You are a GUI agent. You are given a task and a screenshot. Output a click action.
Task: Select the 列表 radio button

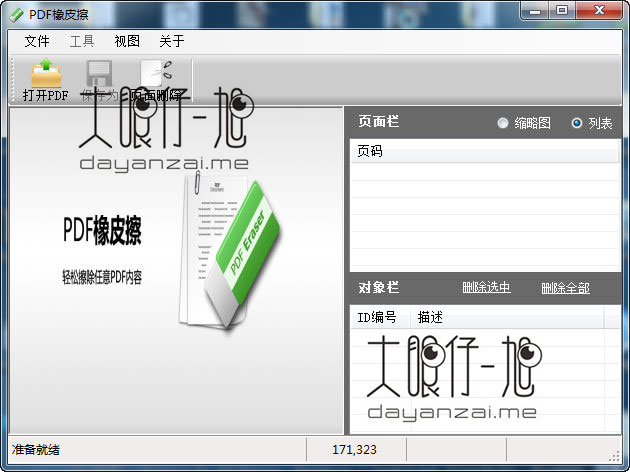[577, 123]
